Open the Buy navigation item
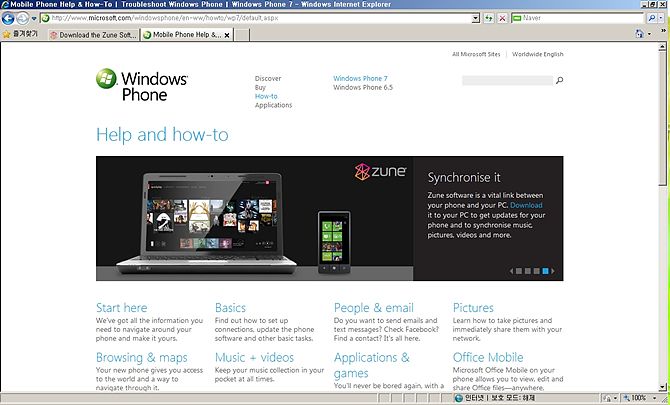670x405 pixels. tap(260, 87)
